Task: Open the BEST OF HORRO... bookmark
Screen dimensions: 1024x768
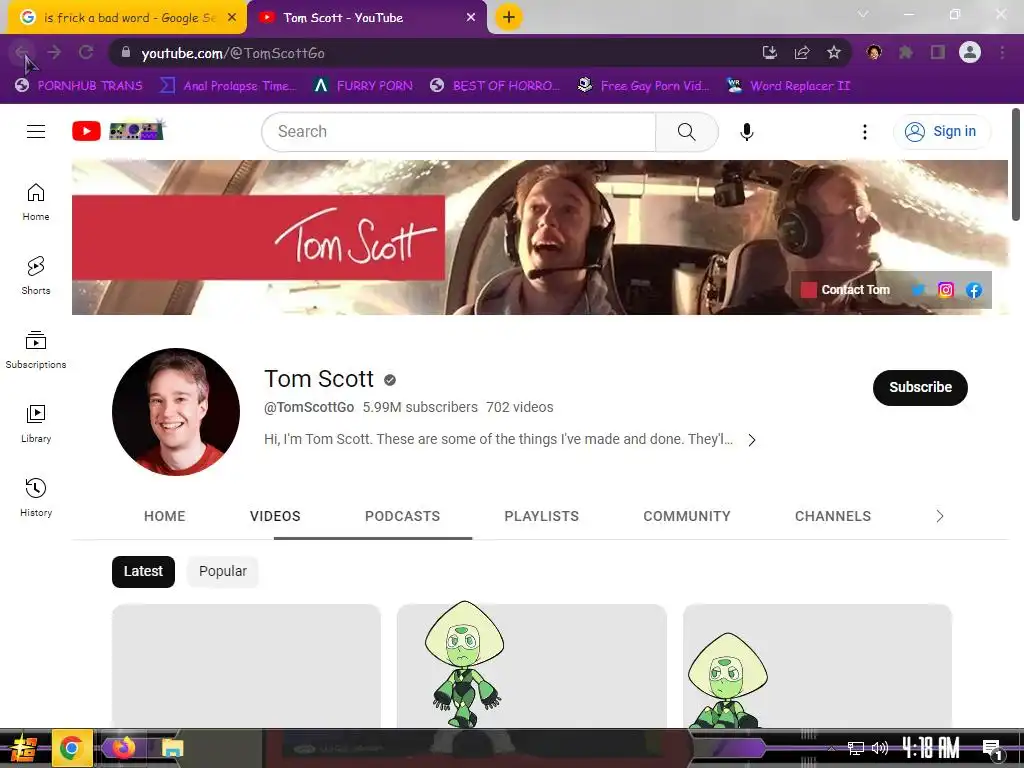Action: point(494,86)
